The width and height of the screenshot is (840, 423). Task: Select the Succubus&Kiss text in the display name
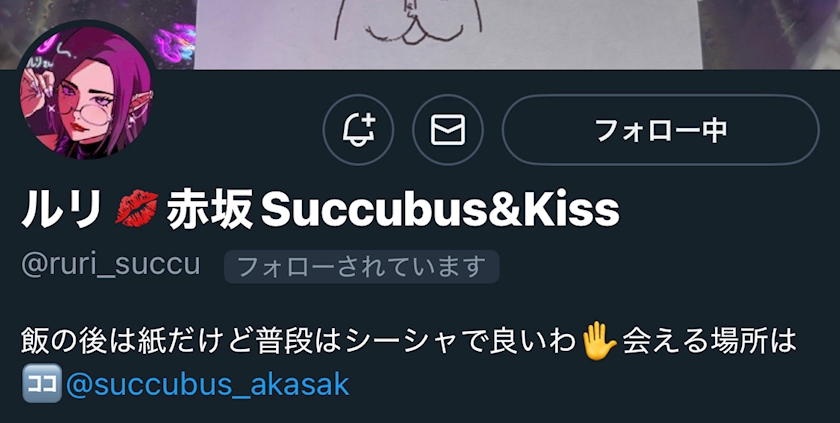[x=440, y=210]
